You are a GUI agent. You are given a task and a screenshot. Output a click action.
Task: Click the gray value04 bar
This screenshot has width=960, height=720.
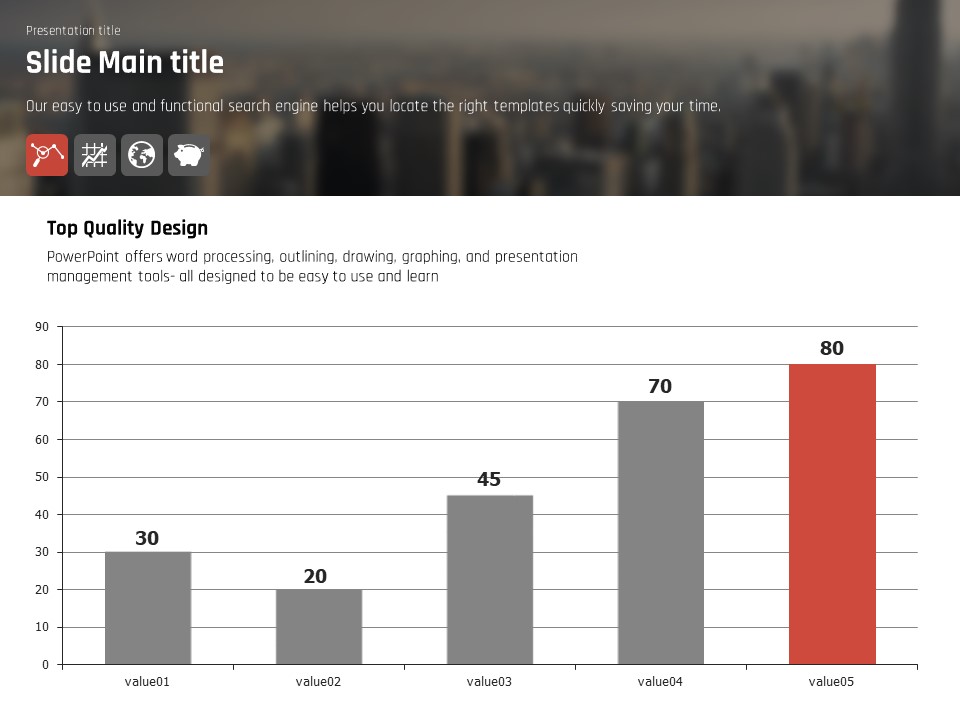661,533
